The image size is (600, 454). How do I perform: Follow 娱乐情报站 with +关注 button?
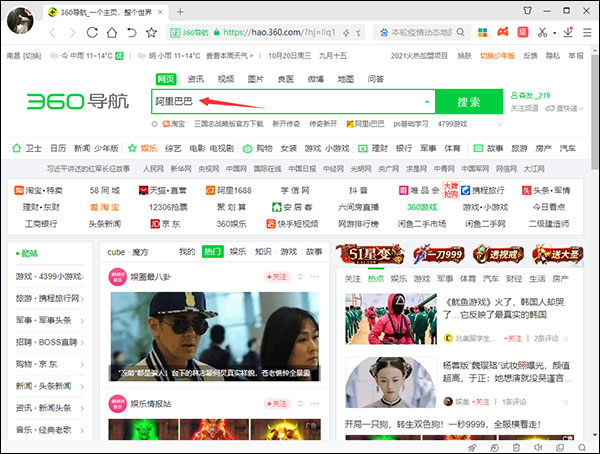pyautogui.click(x=277, y=403)
